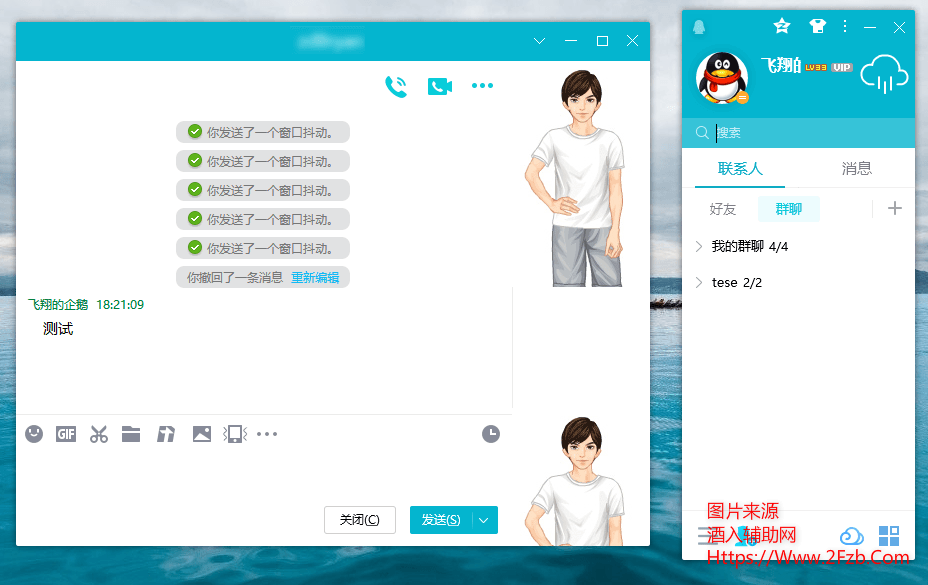
Task: Open the message history clock icon
Action: [491, 434]
